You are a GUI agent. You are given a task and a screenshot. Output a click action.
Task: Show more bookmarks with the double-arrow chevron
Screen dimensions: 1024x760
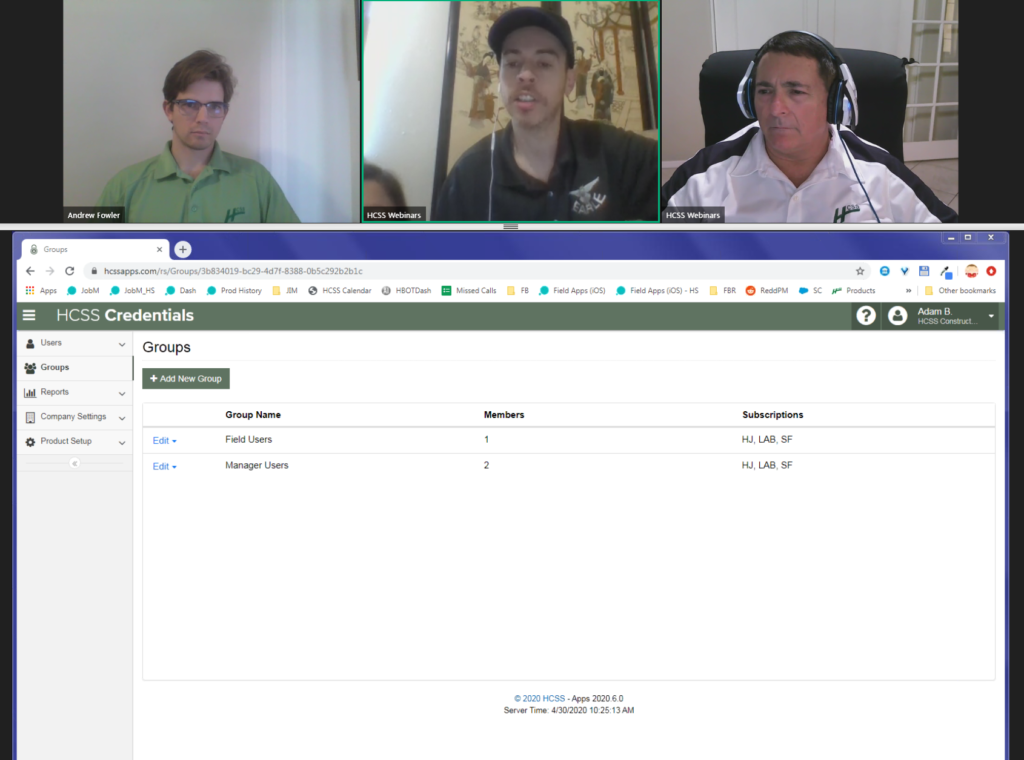[908, 291]
